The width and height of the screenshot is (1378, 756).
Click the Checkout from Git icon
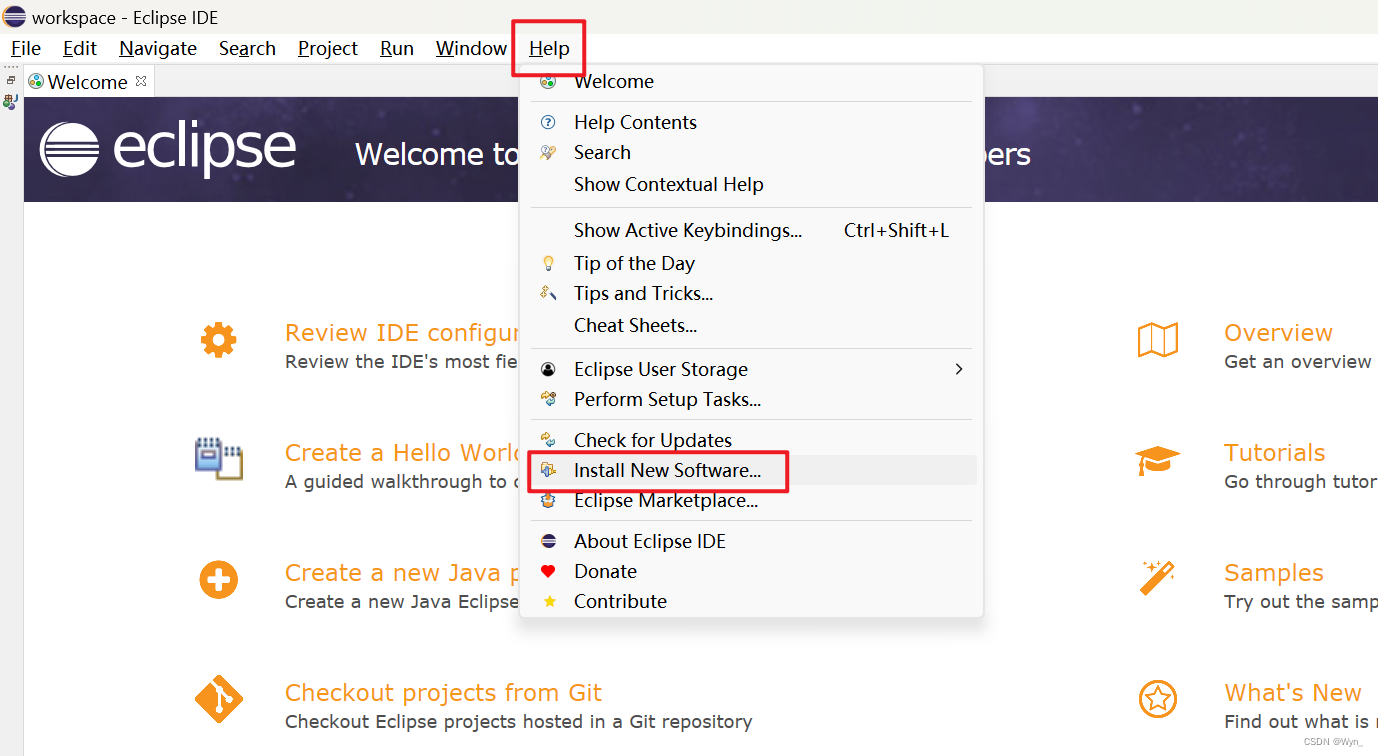218,699
